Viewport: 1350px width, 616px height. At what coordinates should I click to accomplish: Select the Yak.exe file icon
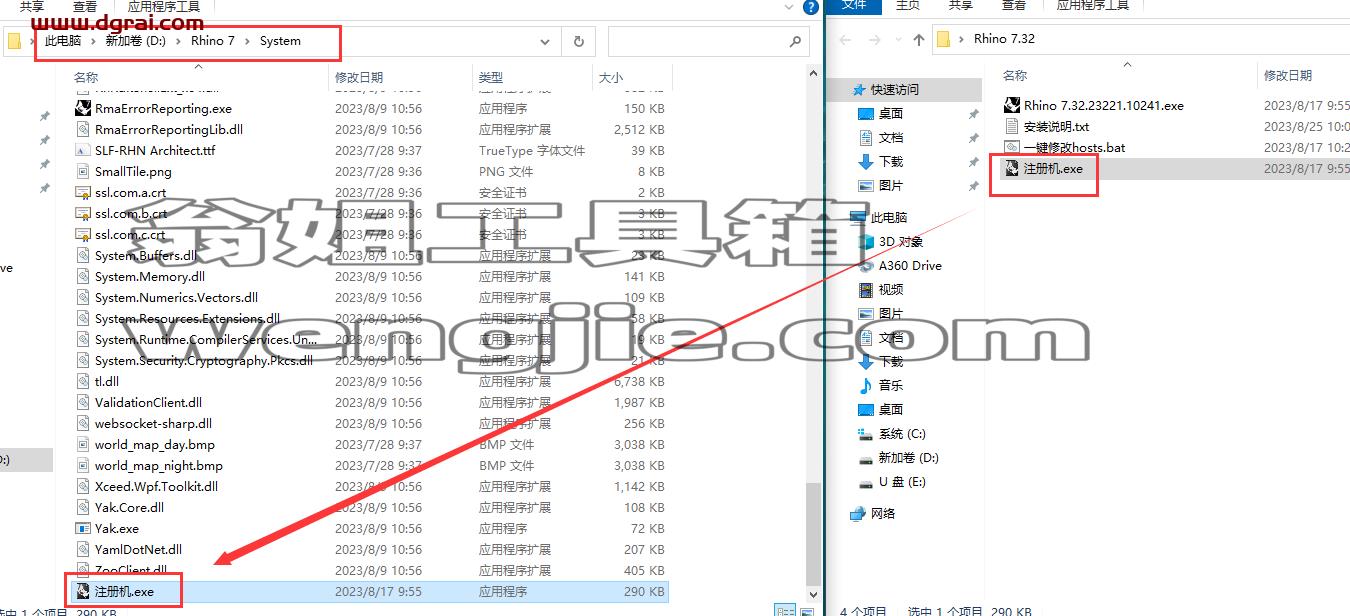pyautogui.click(x=84, y=529)
